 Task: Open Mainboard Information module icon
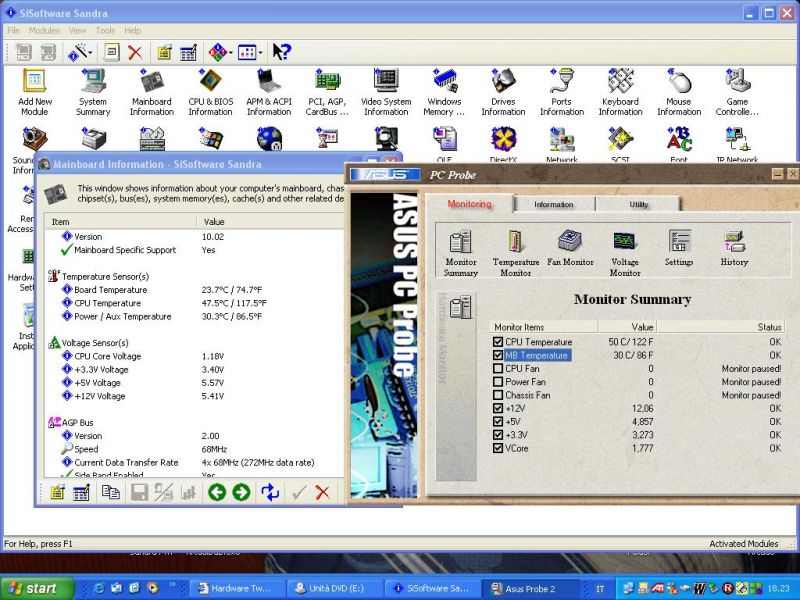coord(152,92)
